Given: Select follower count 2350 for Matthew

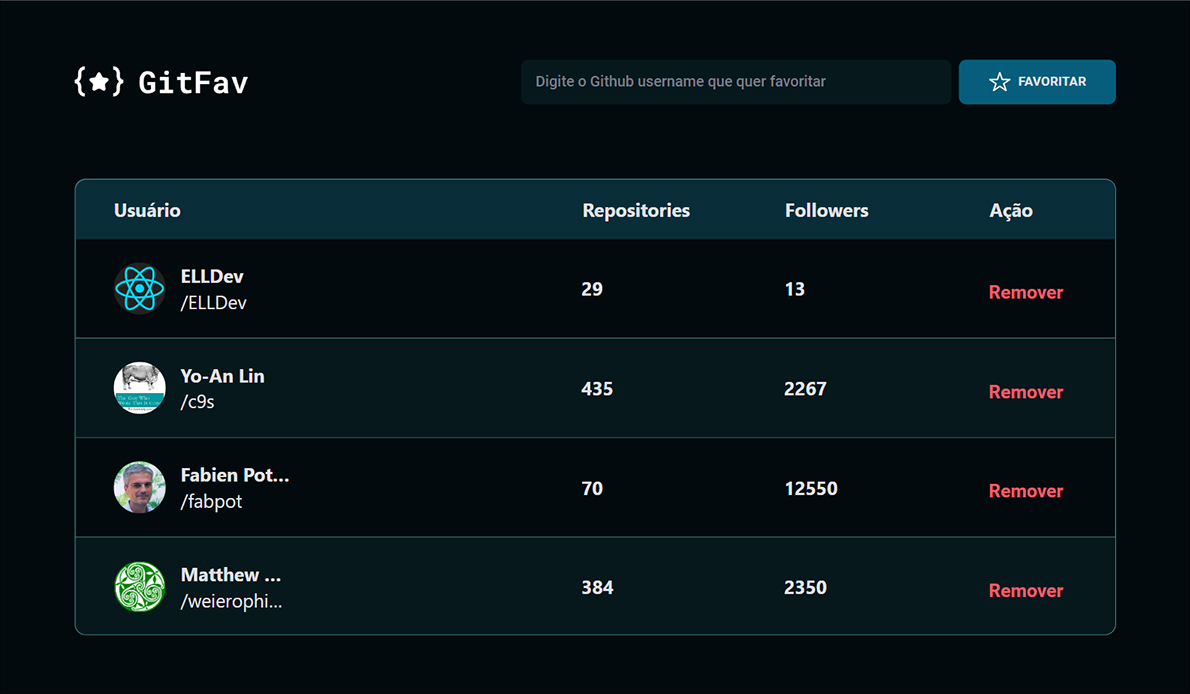Looking at the screenshot, I should (x=805, y=588).
